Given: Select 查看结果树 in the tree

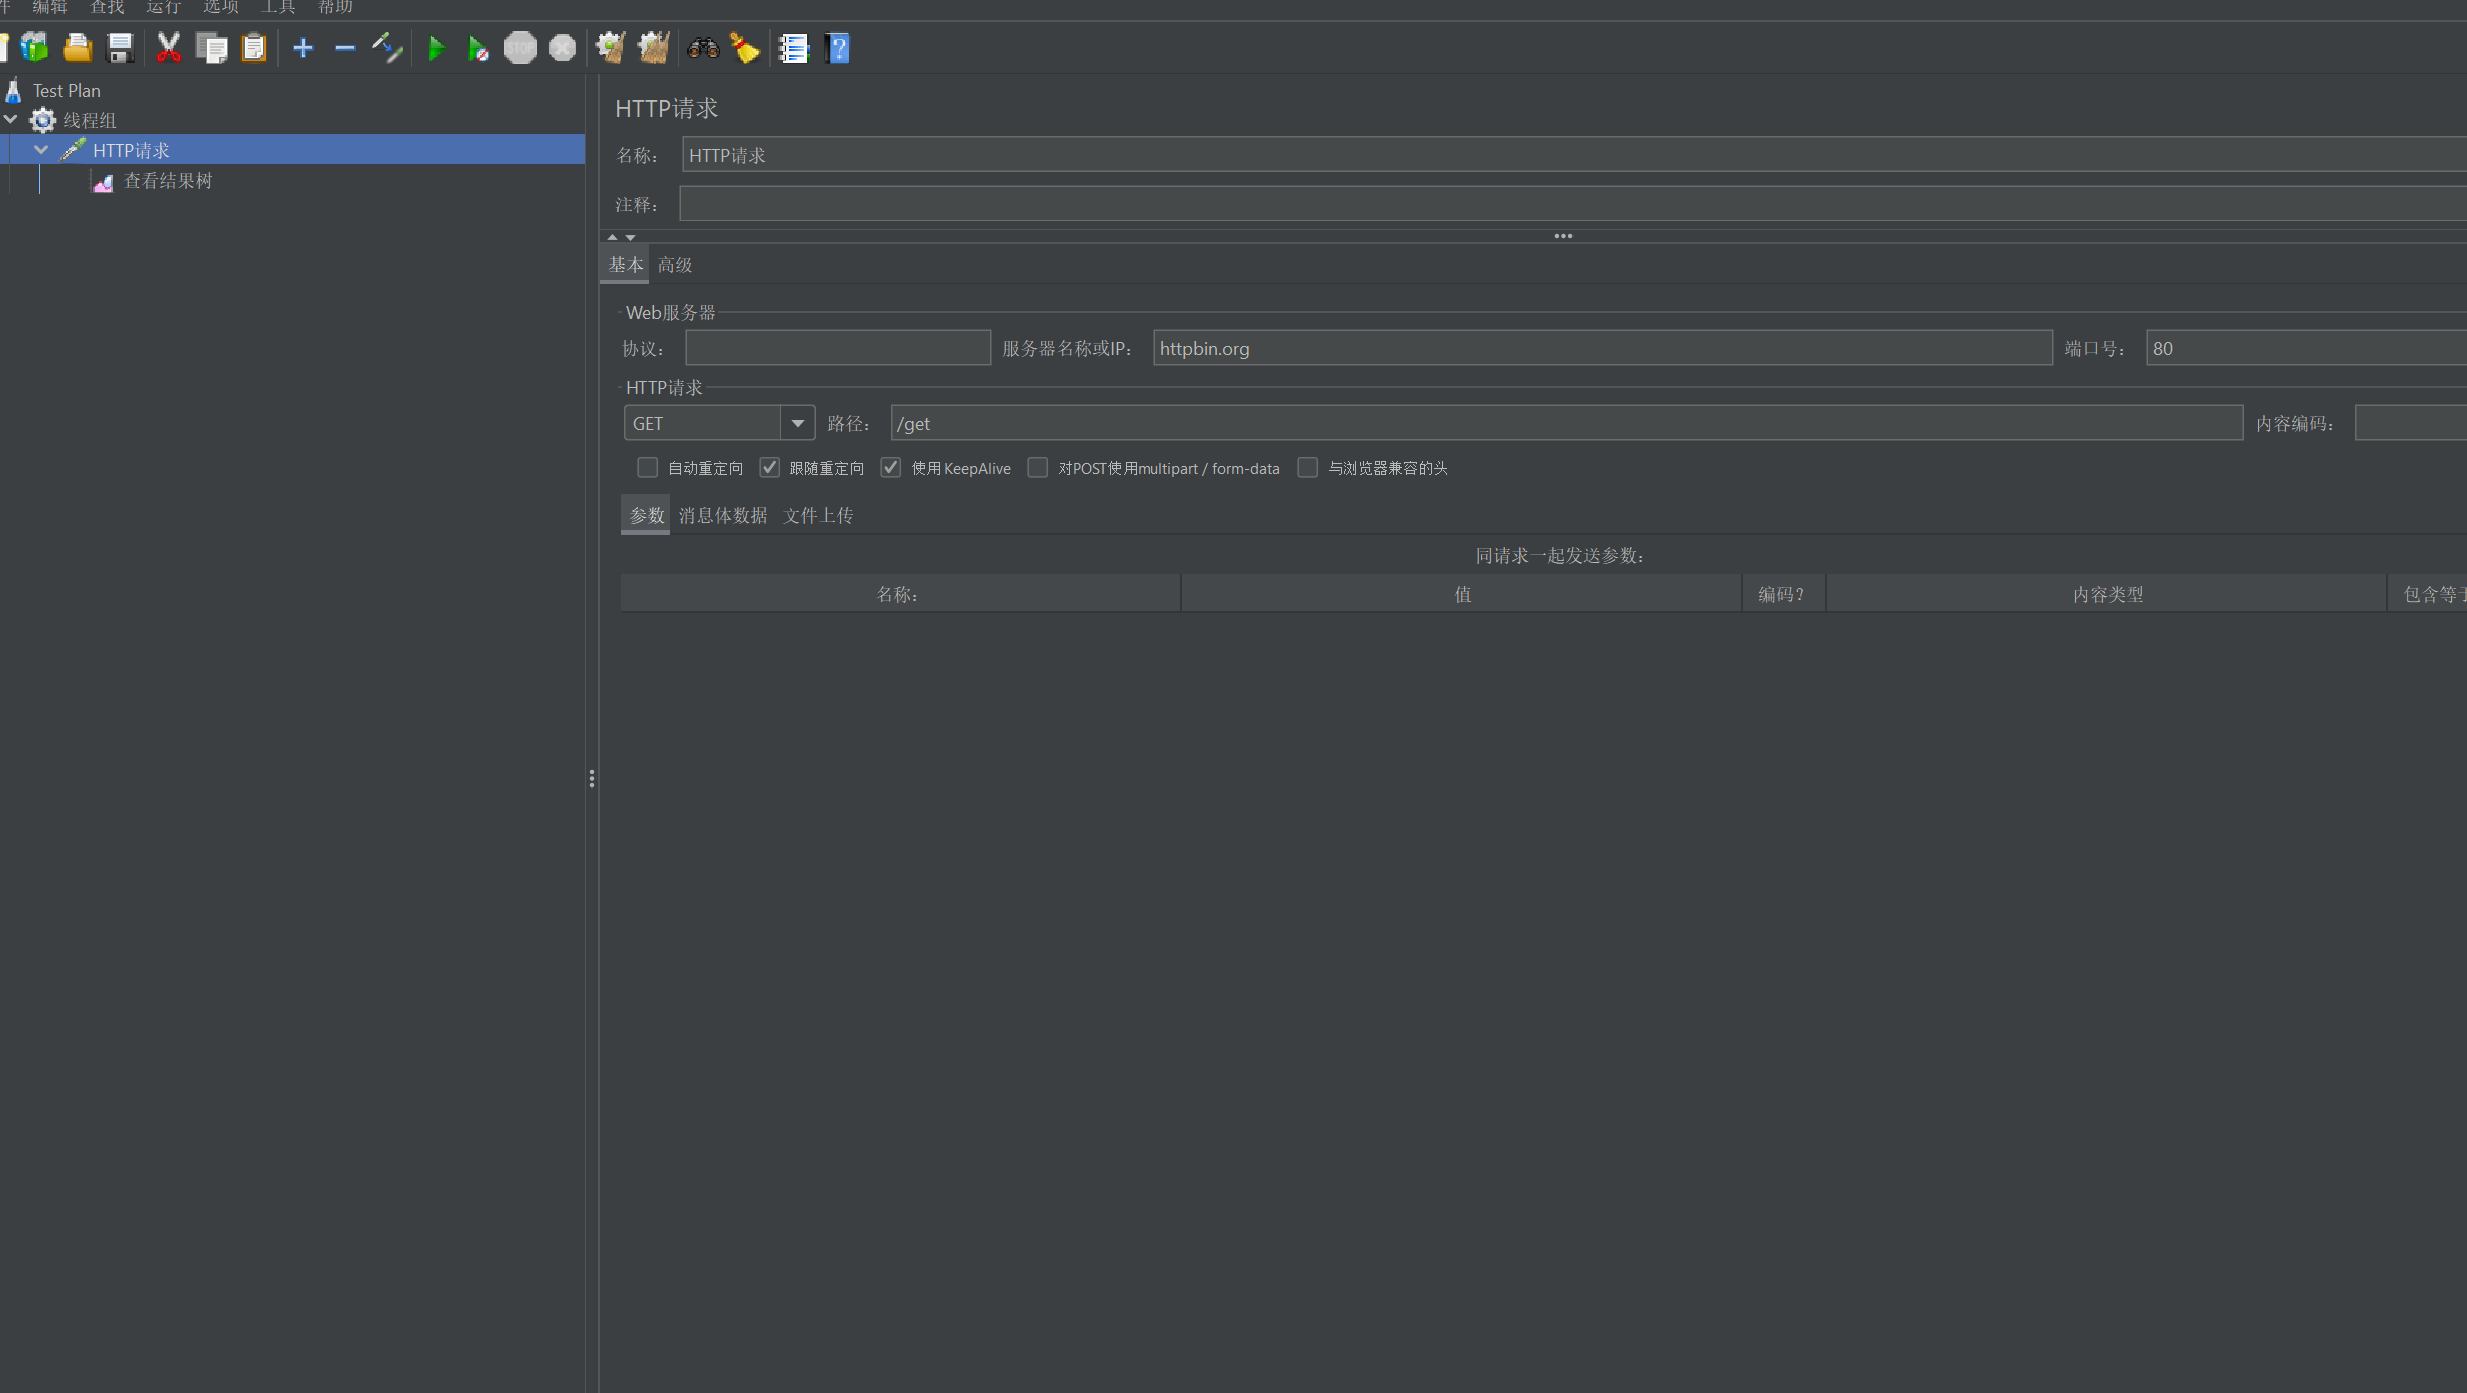Looking at the screenshot, I should point(167,181).
